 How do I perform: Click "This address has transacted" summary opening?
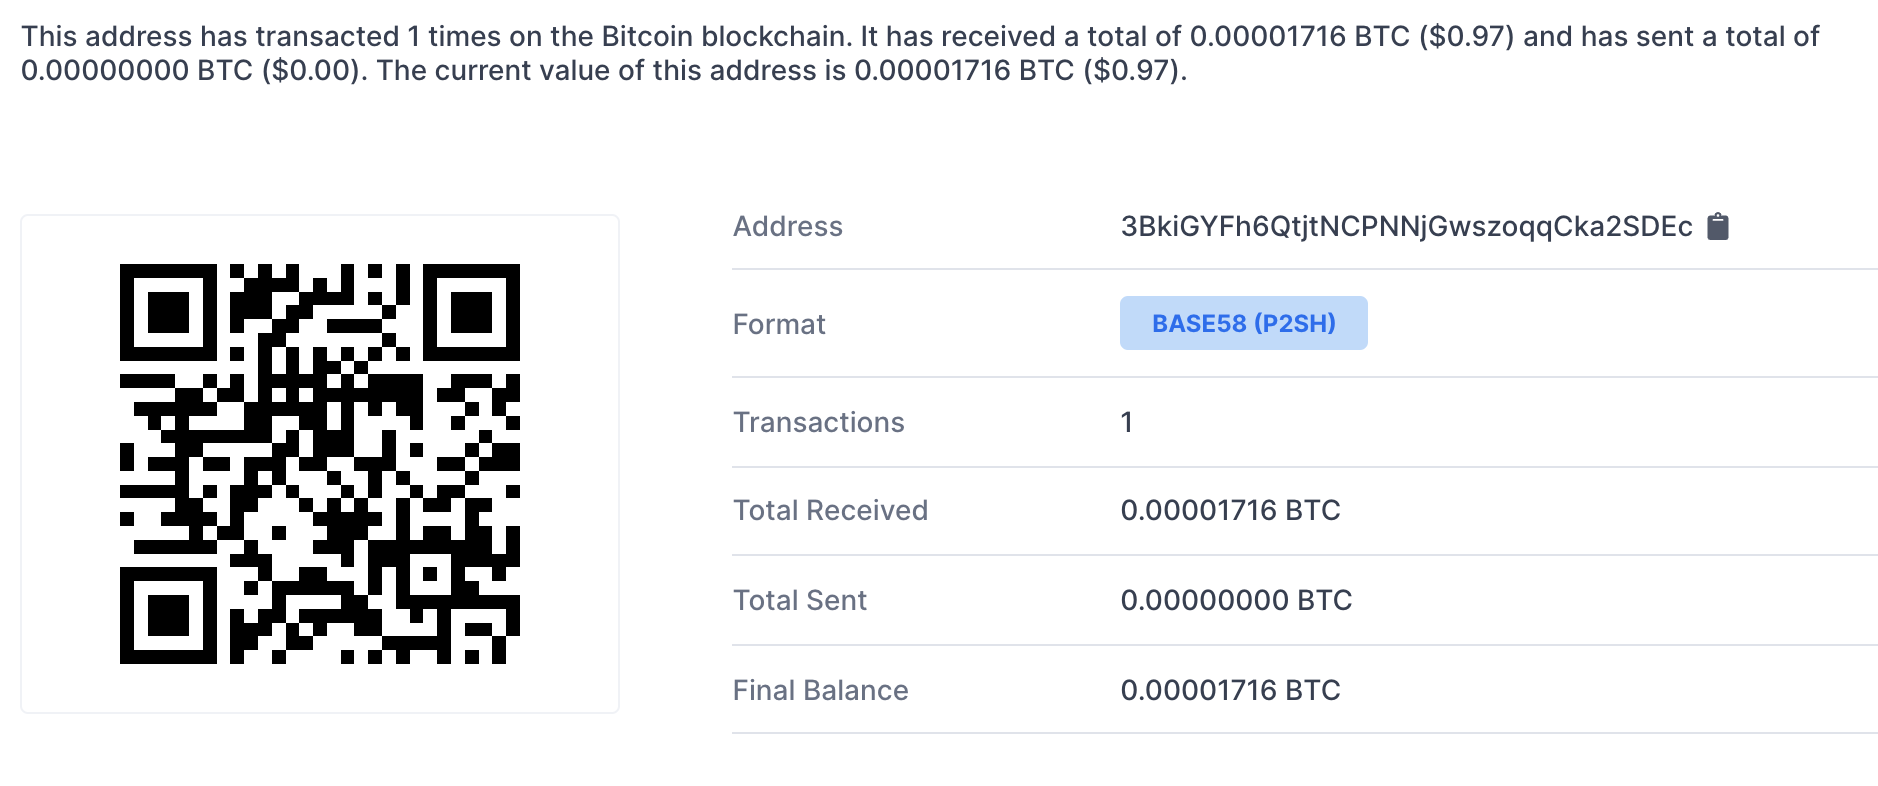(210, 37)
